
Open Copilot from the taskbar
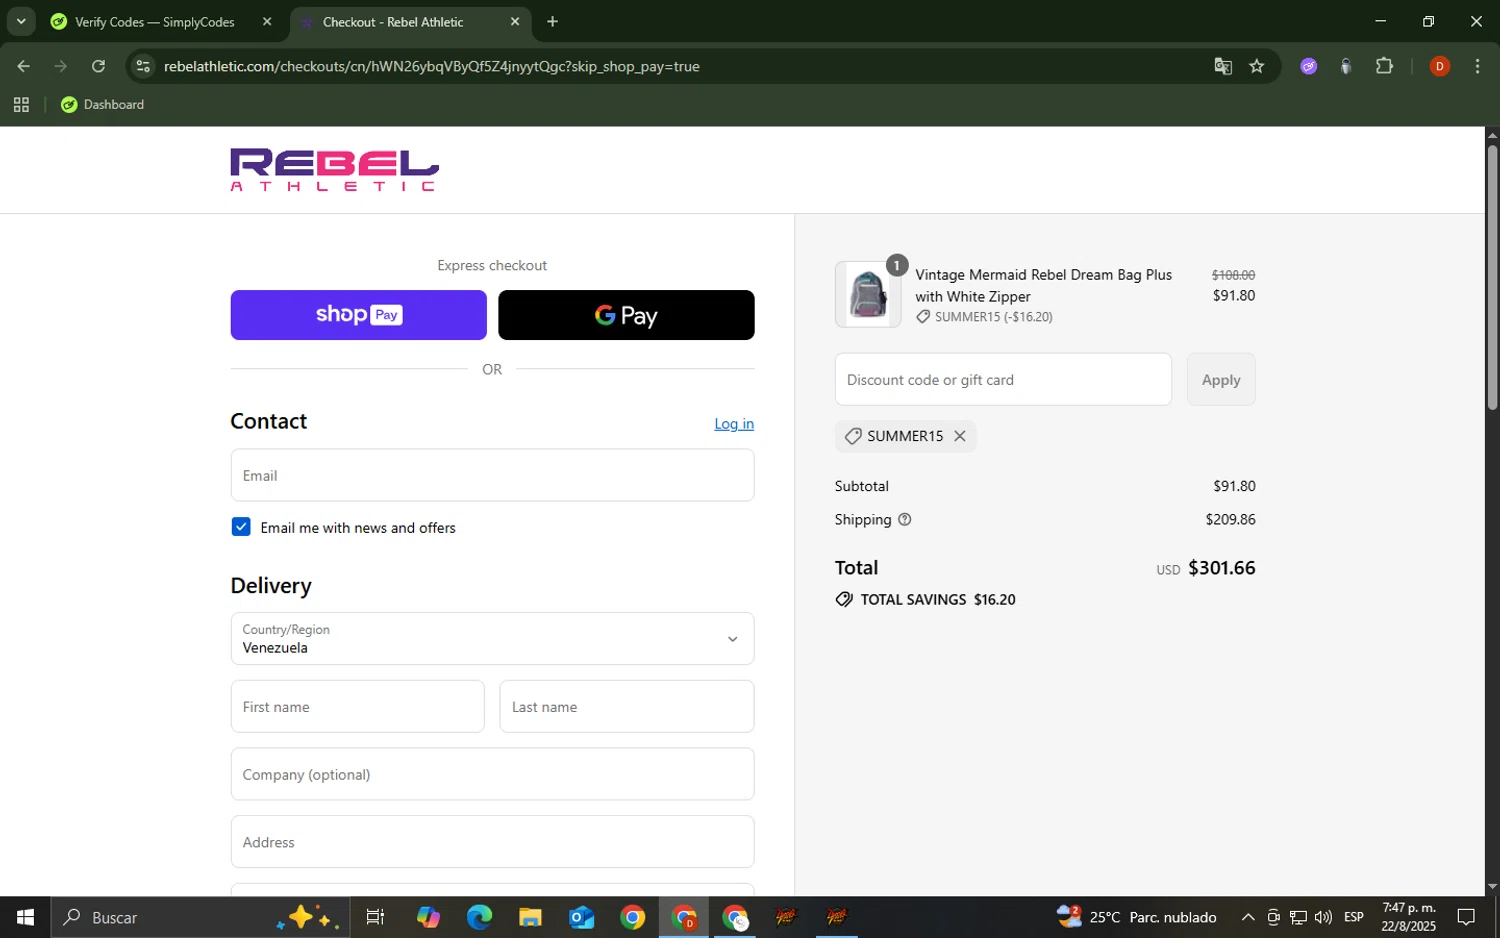(428, 917)
